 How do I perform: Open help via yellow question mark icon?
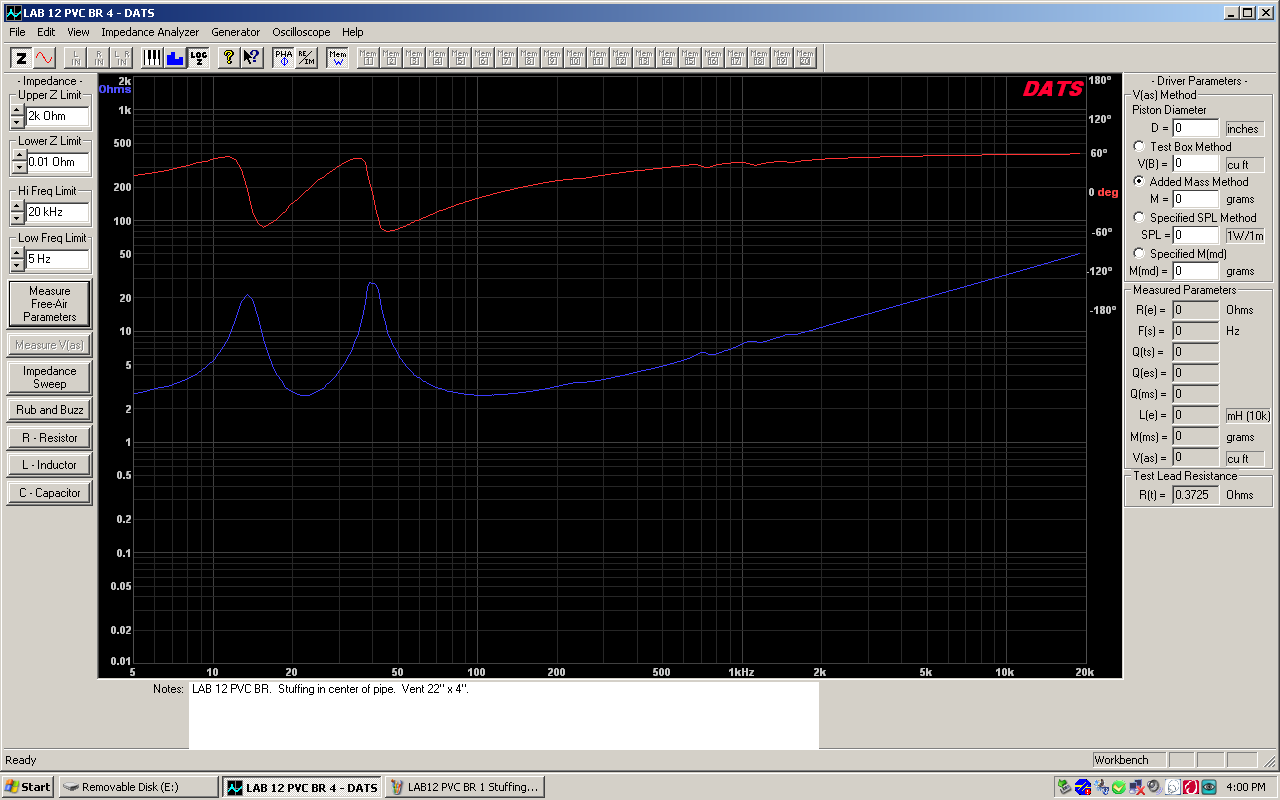(229, 58)
